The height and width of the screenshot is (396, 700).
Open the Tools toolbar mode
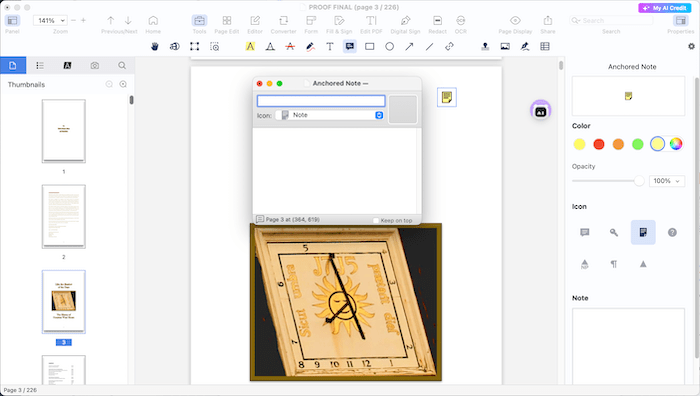click(x=200, y=24)
